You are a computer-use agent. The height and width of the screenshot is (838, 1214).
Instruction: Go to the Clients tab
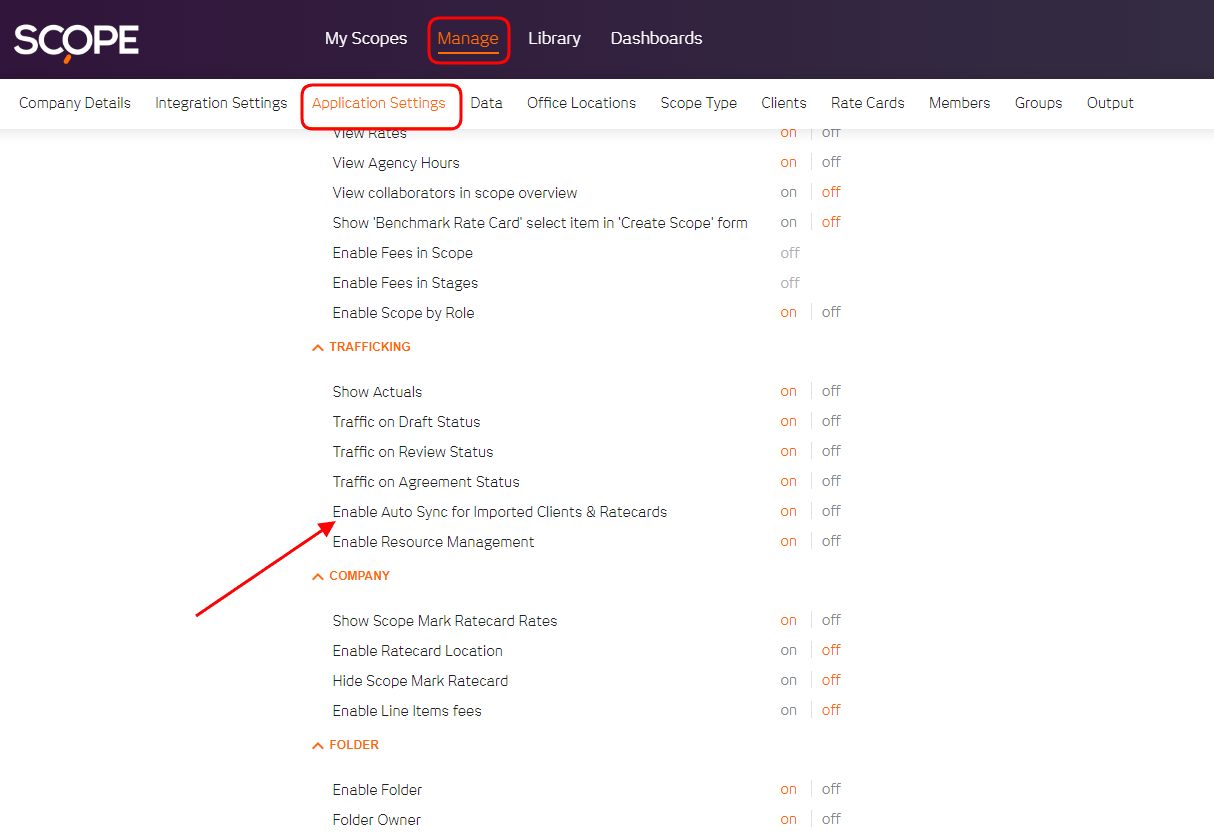[784, 103]
